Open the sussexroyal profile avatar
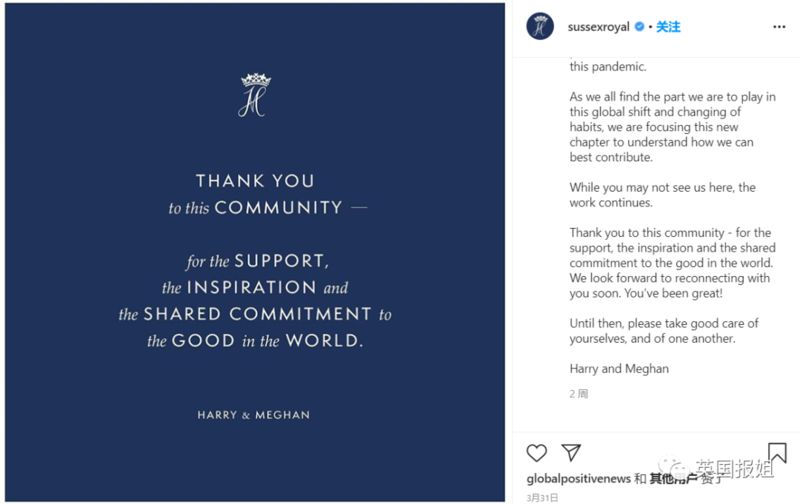Image resolution: width=800 pixels, height=504 pixels. pyautogui.click(x=540, y=26)
